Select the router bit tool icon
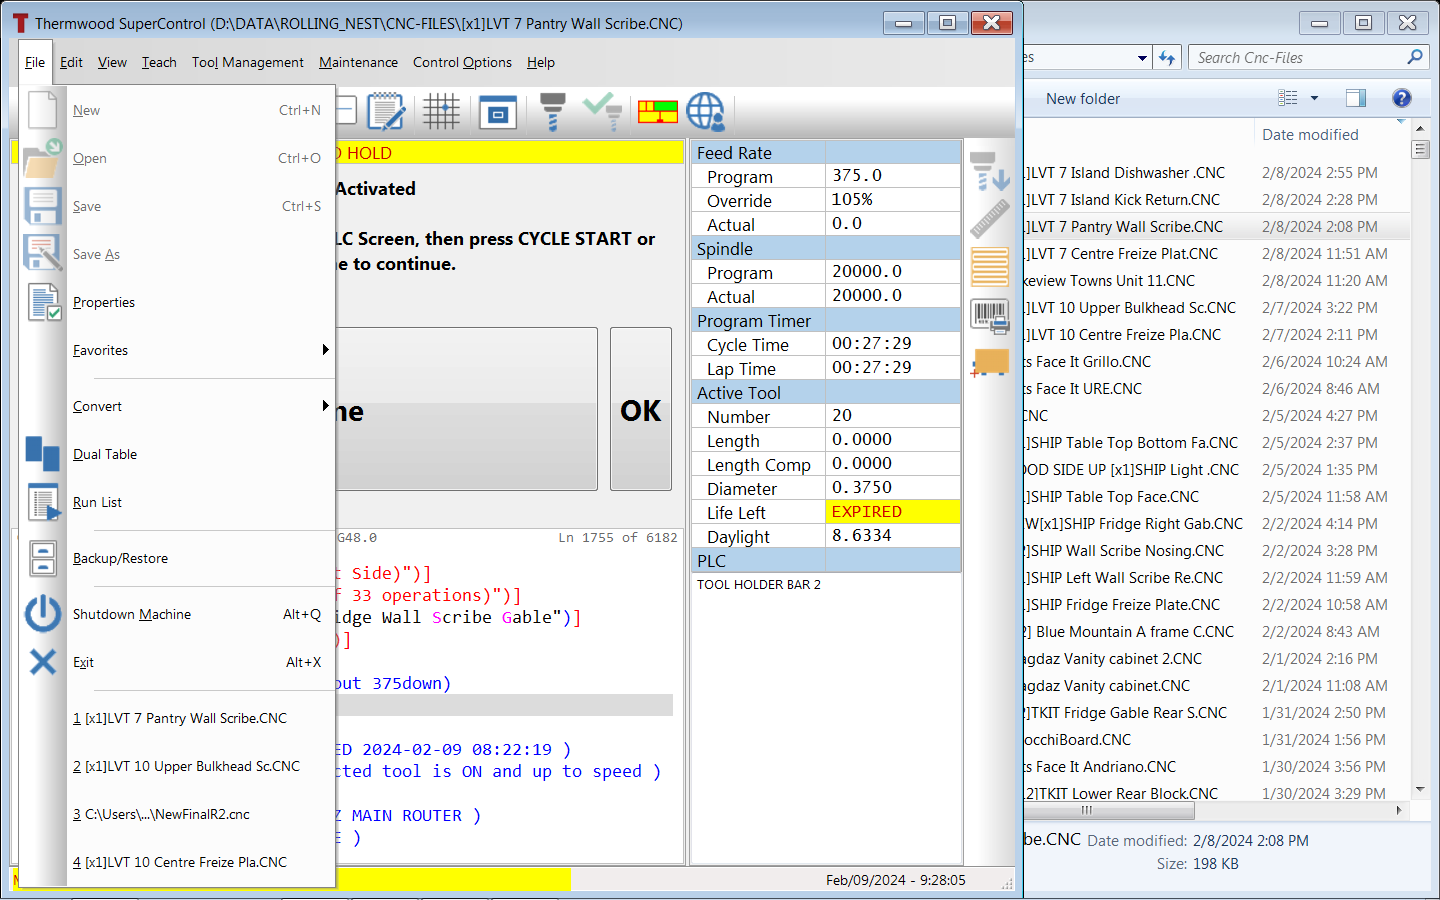 coord(552,112)
